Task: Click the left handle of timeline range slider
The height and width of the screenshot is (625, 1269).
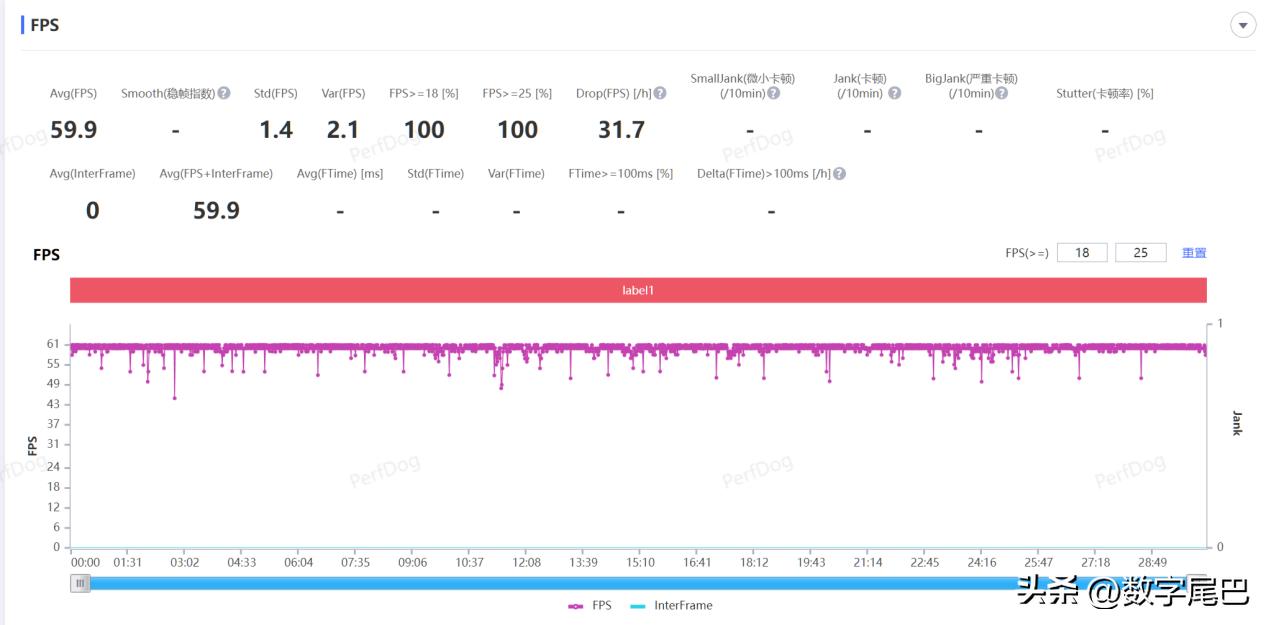Action: 80,583
